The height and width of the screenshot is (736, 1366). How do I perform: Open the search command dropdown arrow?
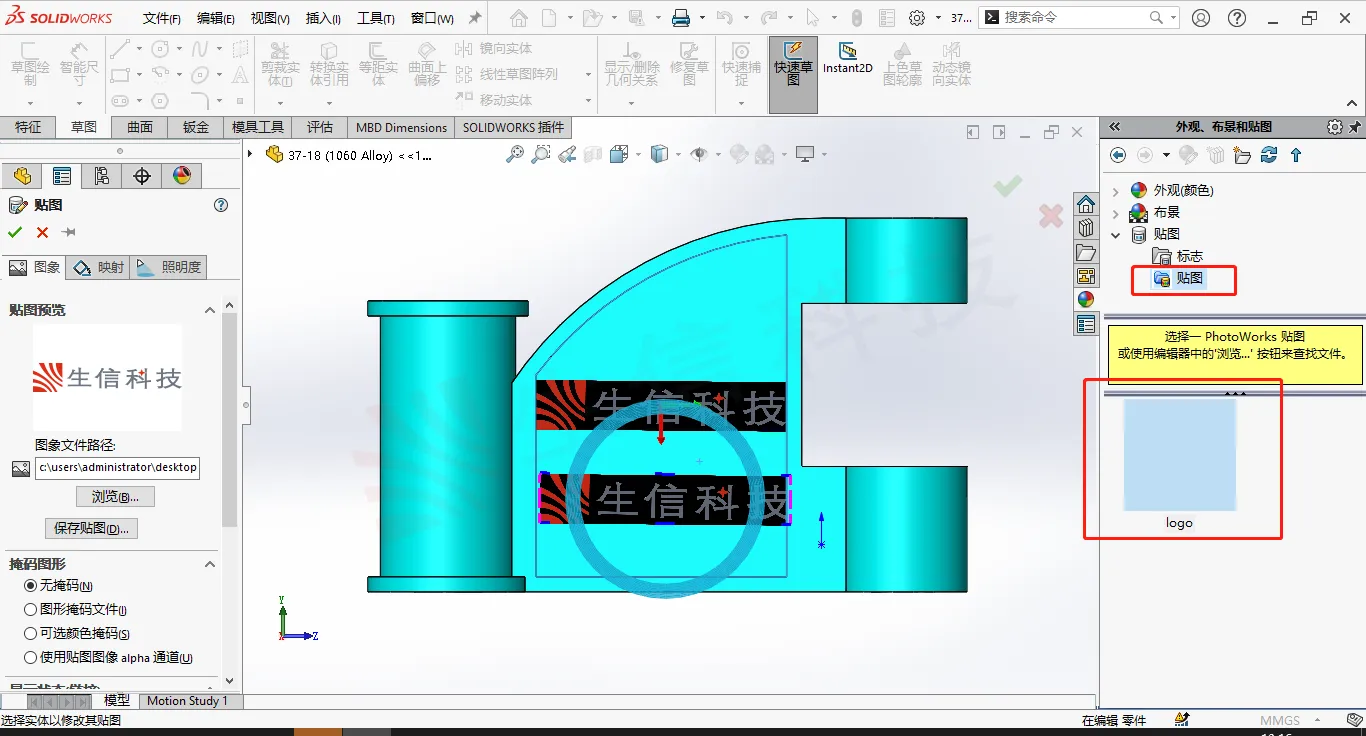pos(1173,17)
